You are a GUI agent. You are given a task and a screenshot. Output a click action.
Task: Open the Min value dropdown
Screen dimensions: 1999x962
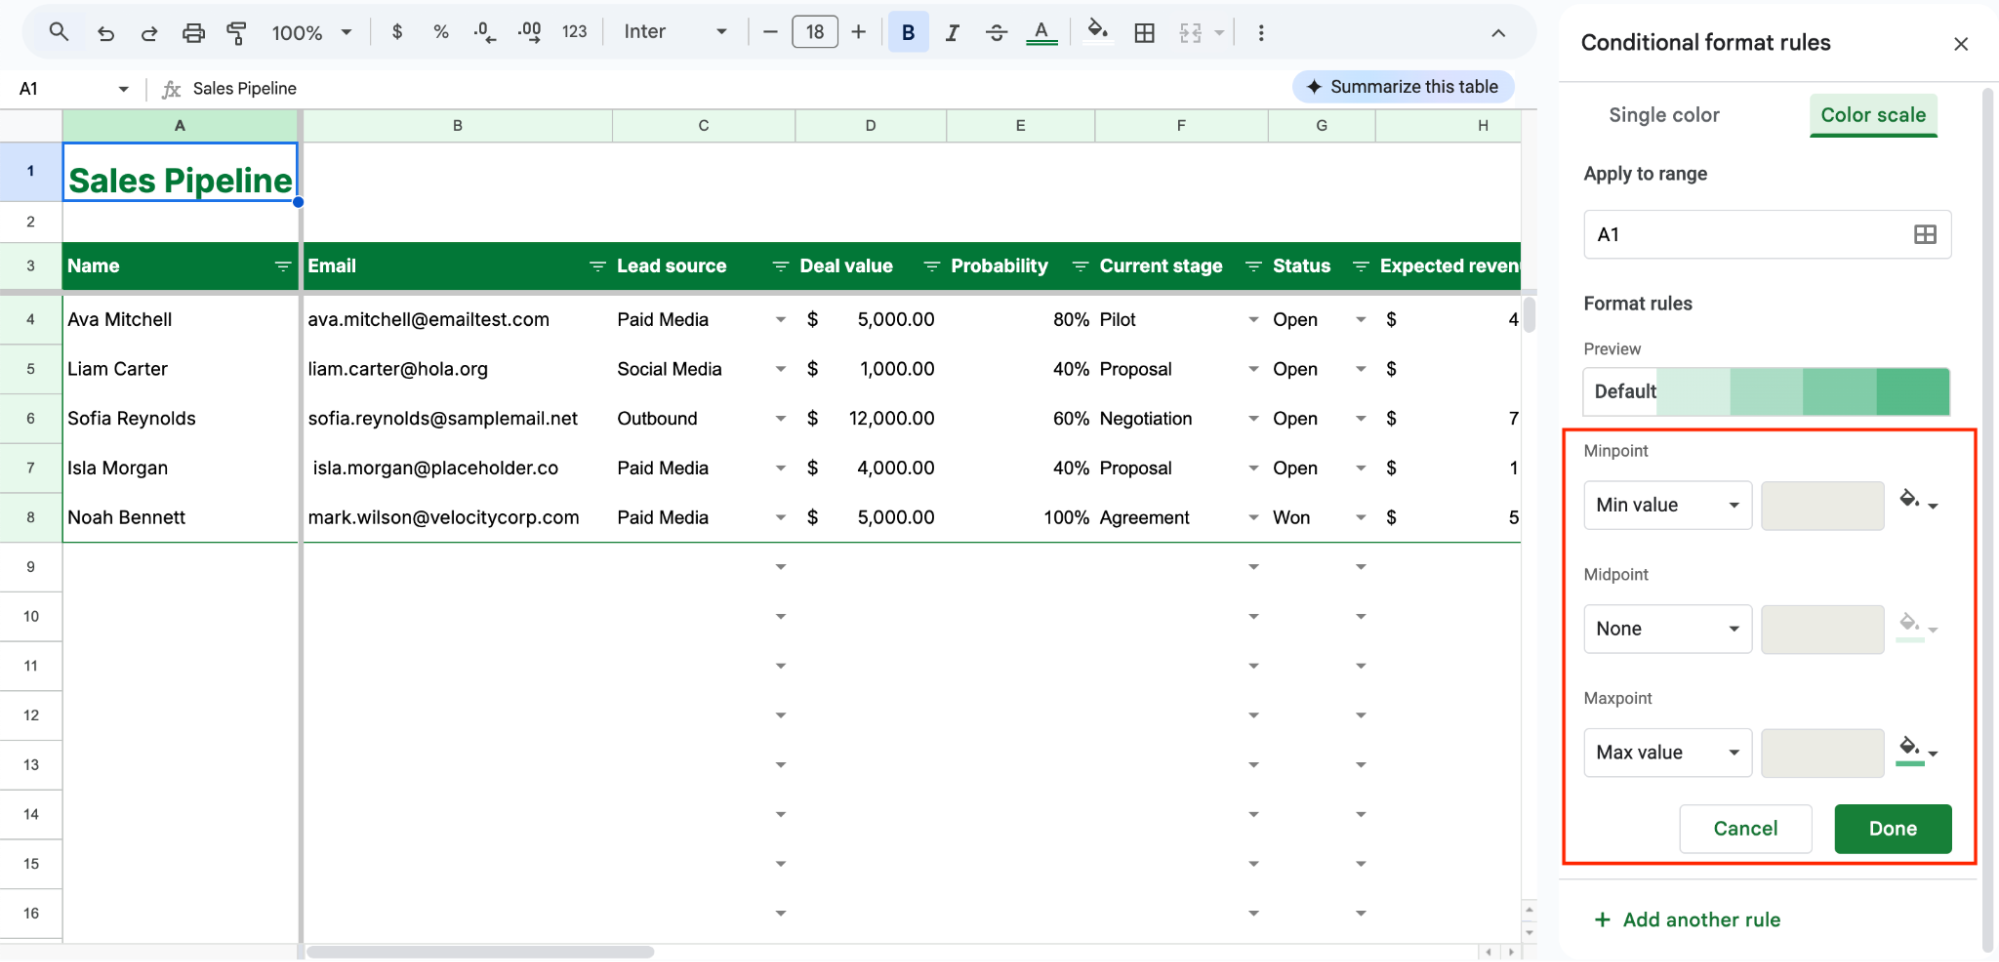pos(1667,505)
